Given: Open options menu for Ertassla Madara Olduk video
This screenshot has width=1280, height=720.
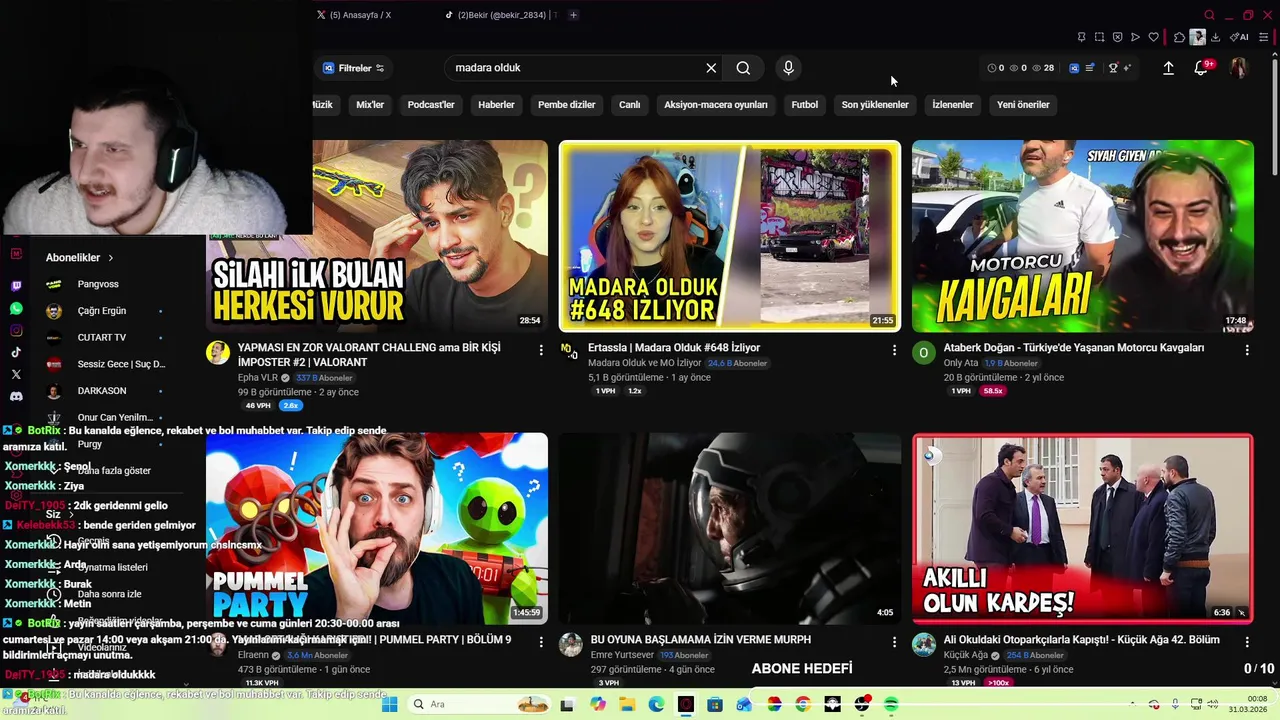Looking at the screenshot, I should [x=894, y=350].
